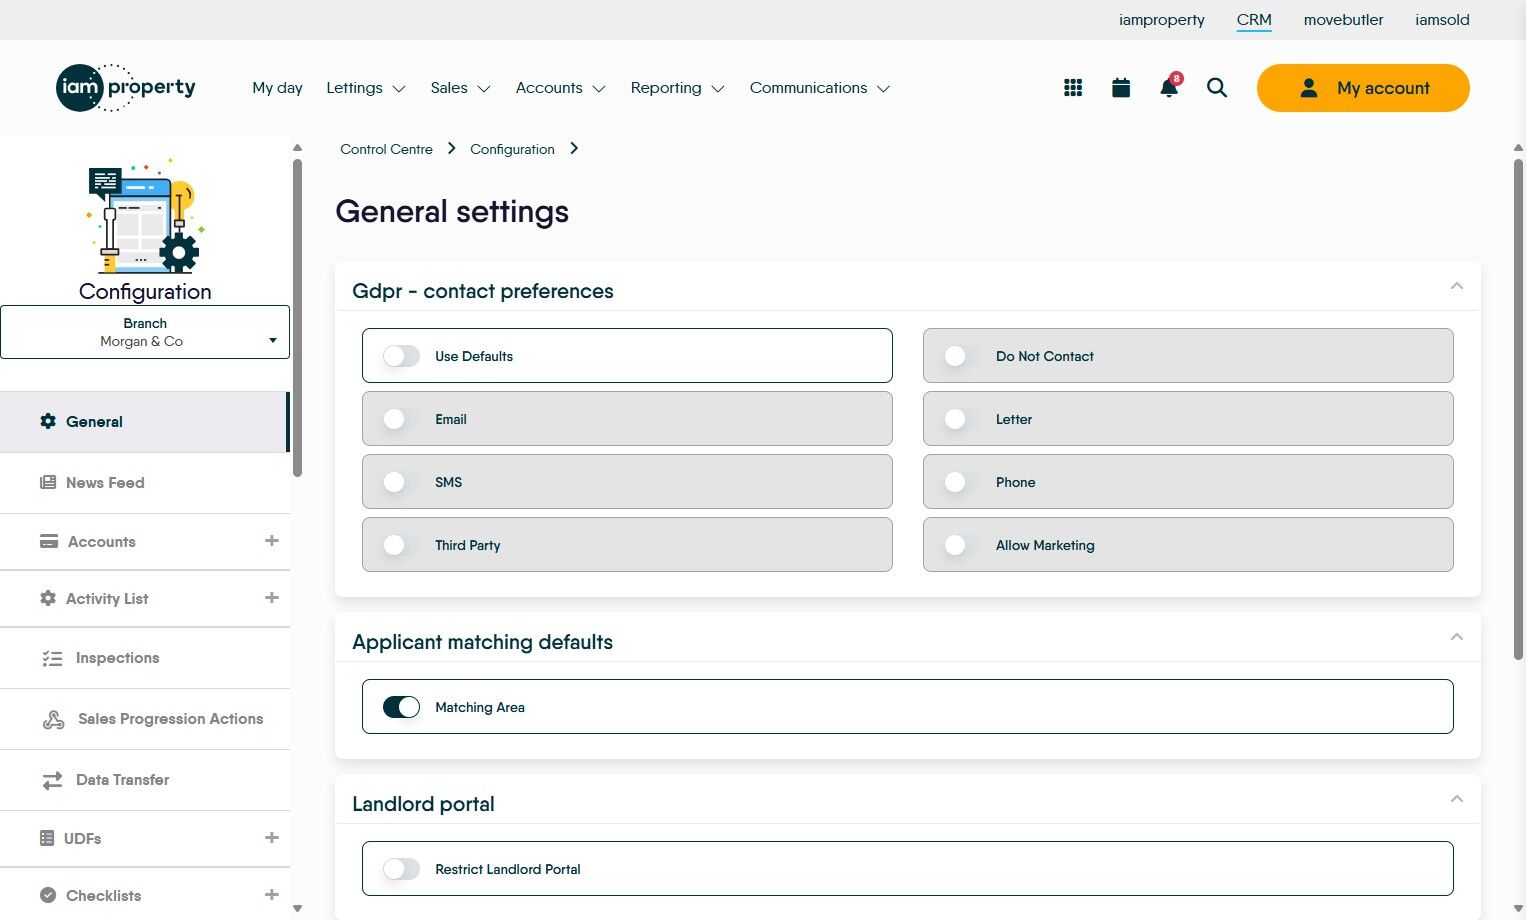
Task: Toggle Restrict Landlord Portal switch
Action: 402,869
